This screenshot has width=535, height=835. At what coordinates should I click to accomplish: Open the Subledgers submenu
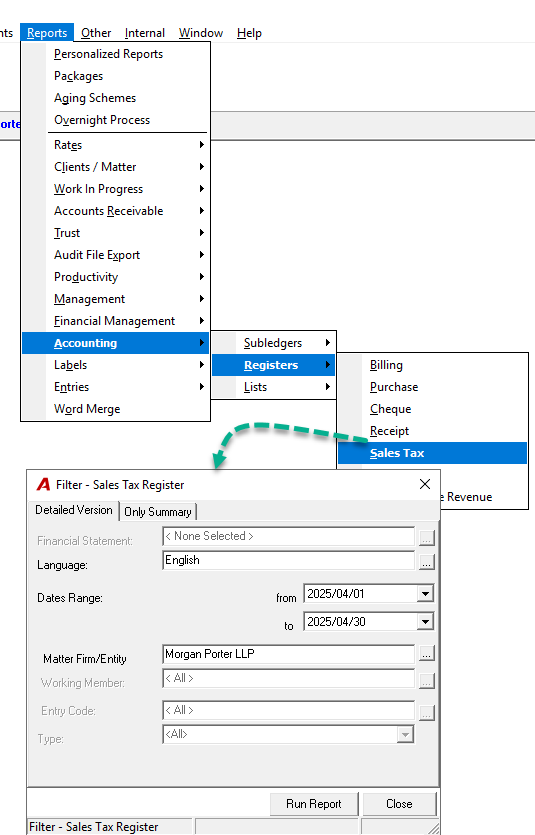274,343
